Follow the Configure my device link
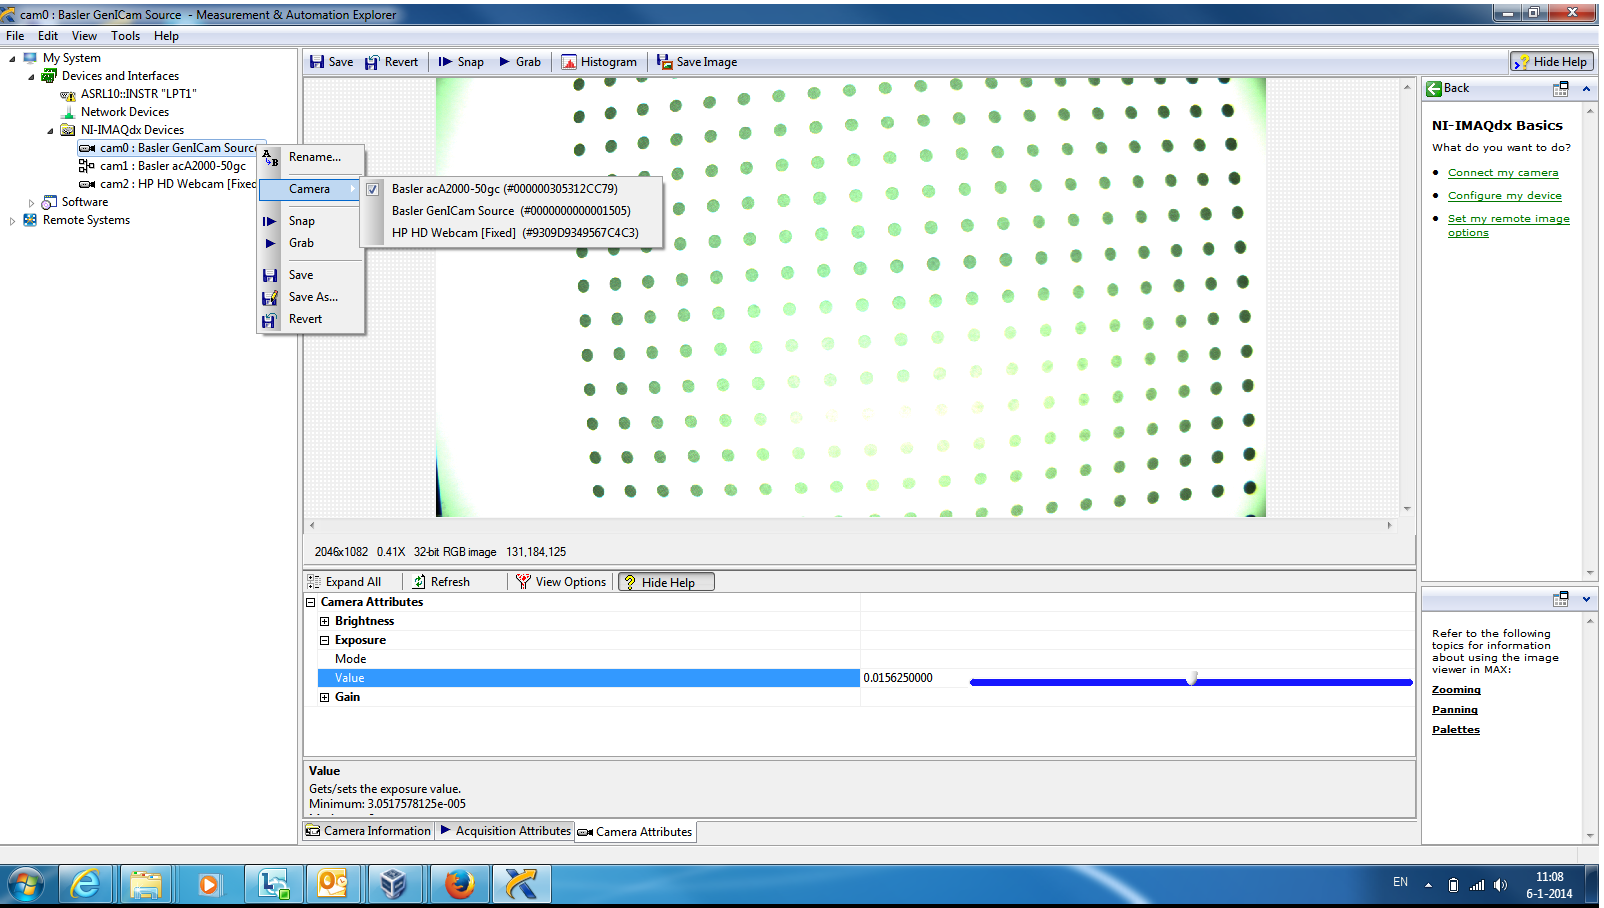Screen dimensions: 1604x908 pos(1504,196)
